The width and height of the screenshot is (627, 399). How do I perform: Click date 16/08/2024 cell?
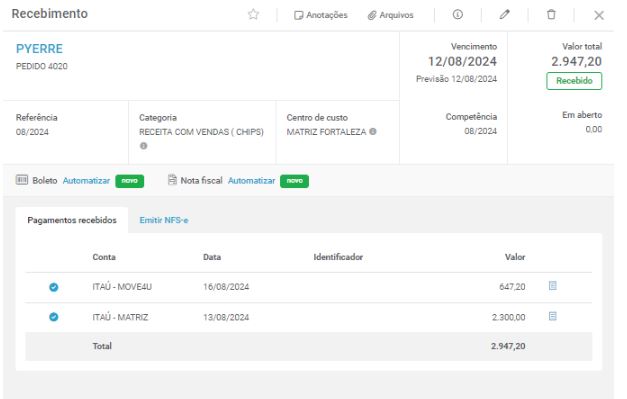coord(226,287)
